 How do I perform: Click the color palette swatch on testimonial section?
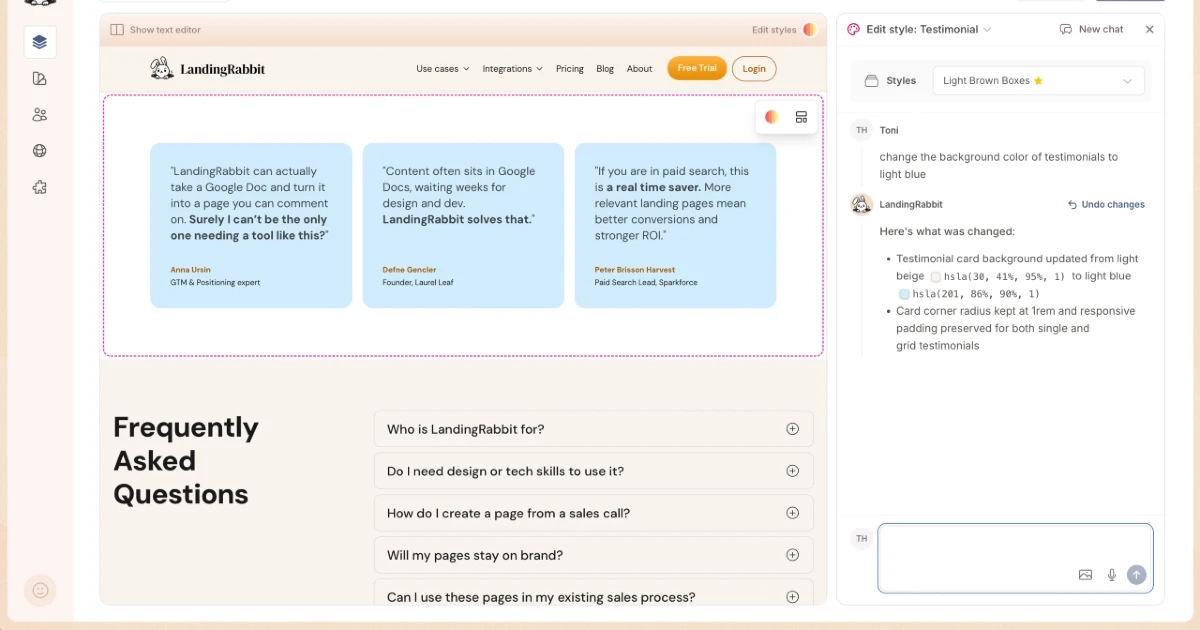click(x=772, y=117)
